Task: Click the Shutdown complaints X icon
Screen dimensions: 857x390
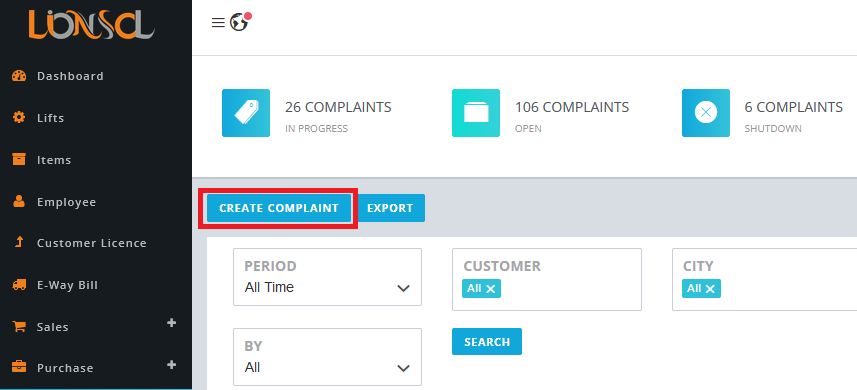Action: 706,113
